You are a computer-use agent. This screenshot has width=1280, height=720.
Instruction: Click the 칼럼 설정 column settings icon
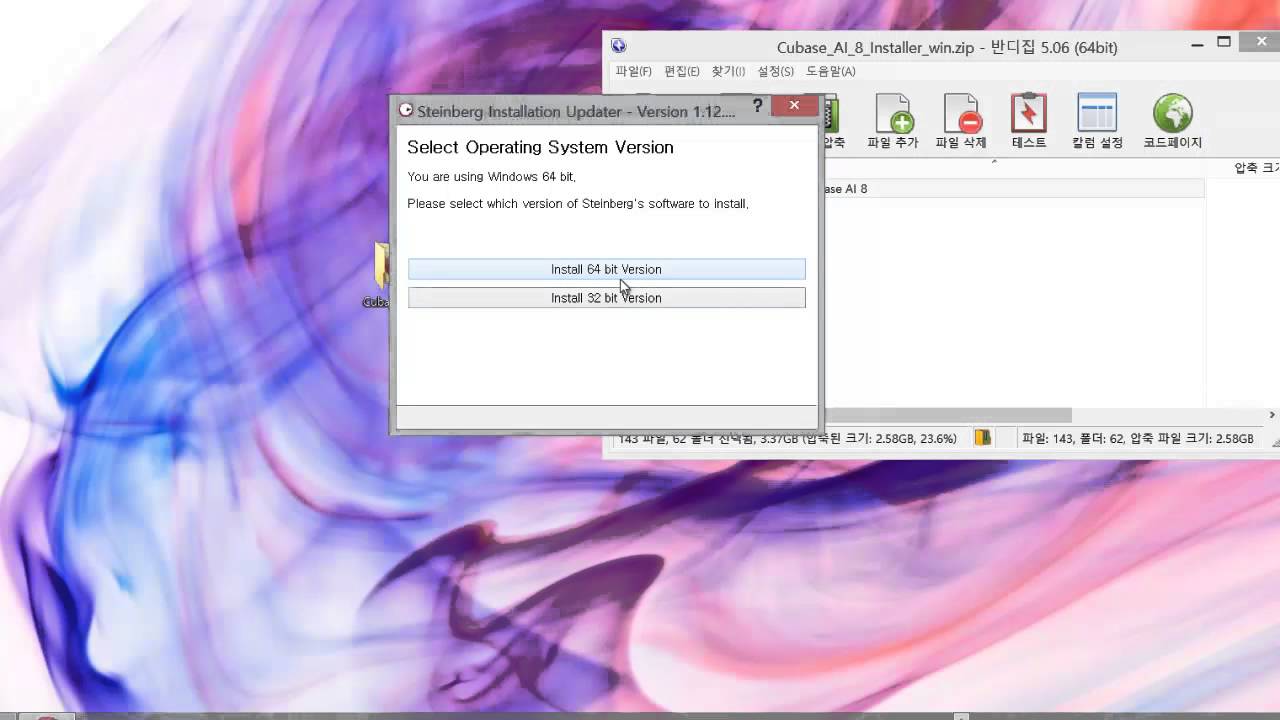coord(1097,122)
